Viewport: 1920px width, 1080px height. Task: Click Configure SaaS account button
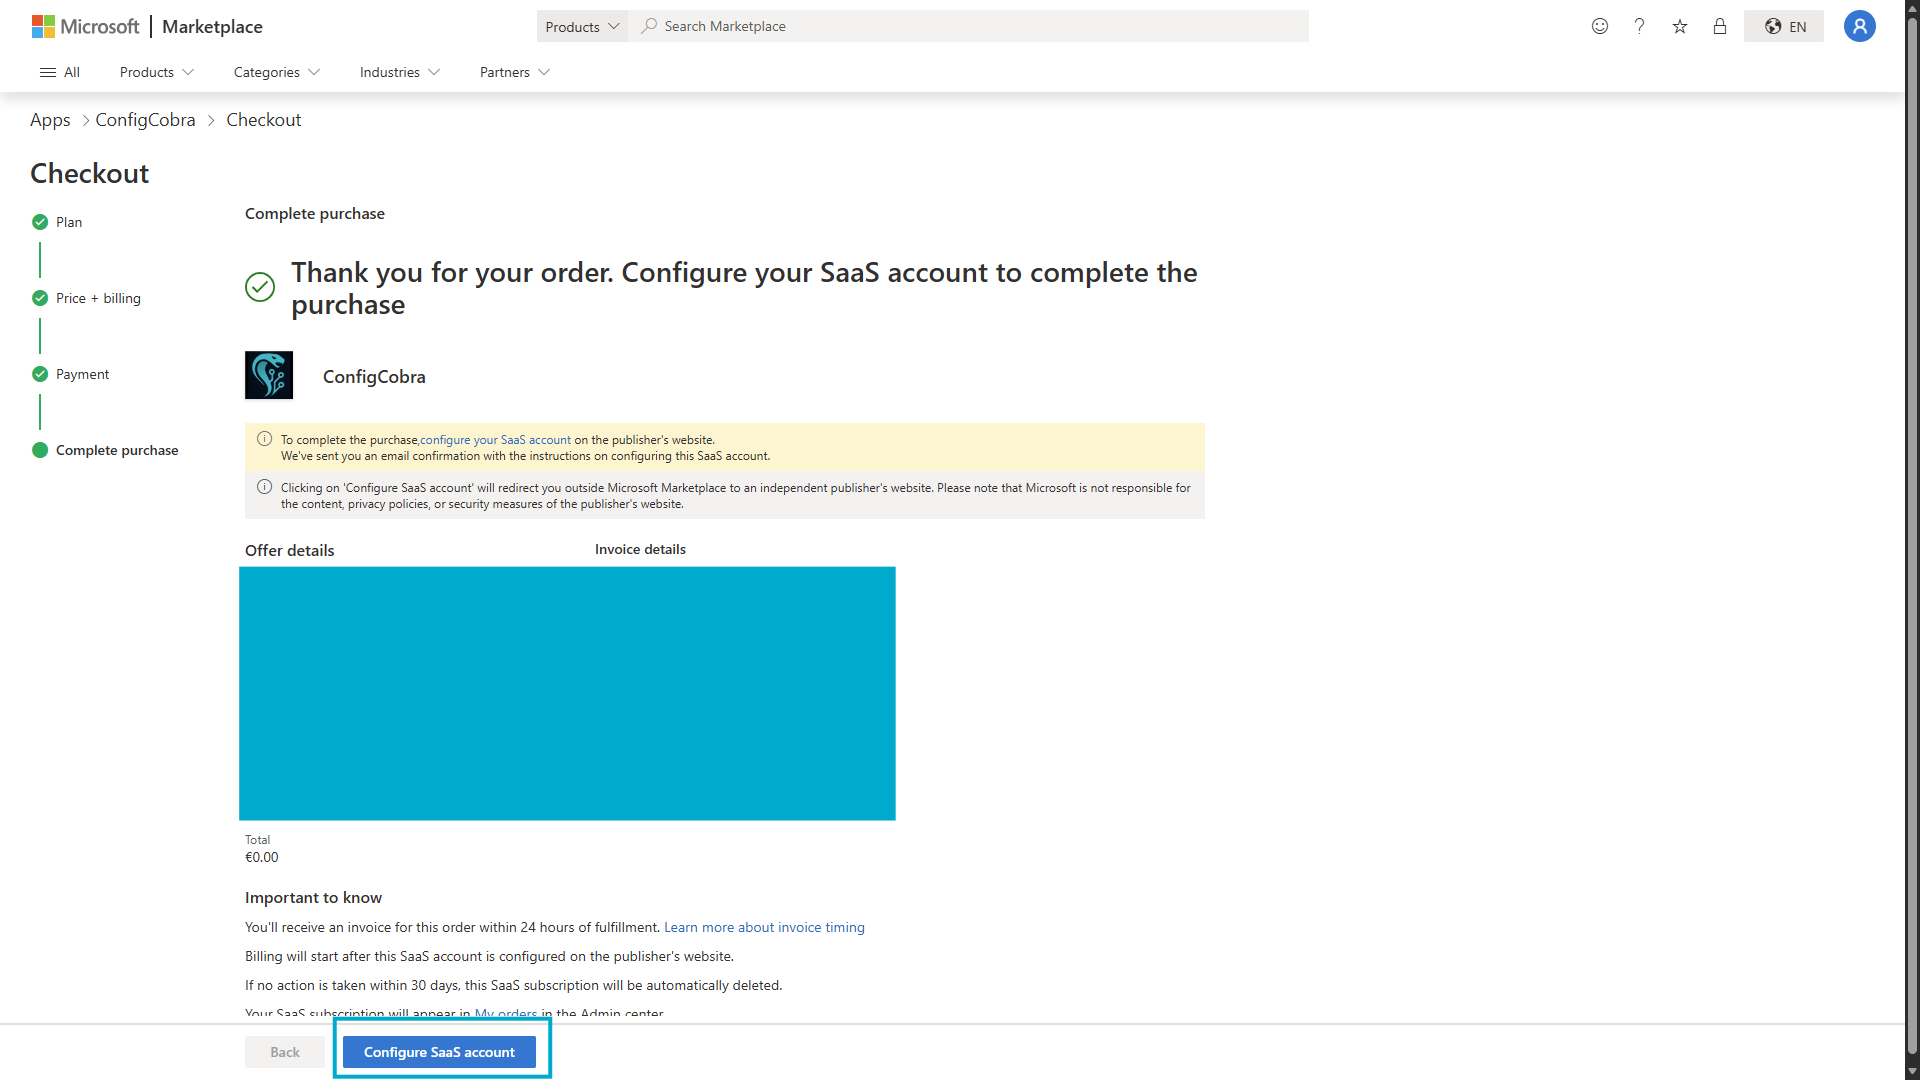439,1052
